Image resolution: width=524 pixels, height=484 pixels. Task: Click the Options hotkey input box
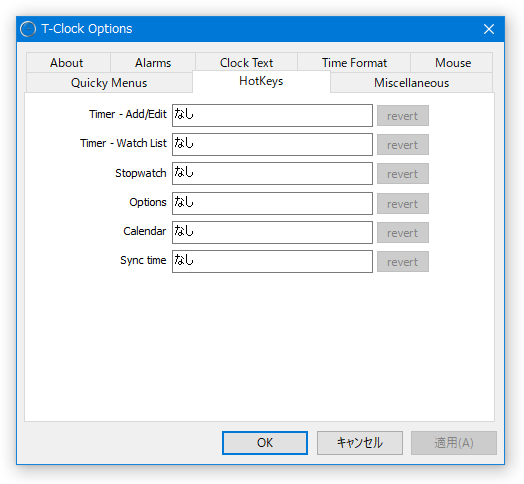point(272,203)
